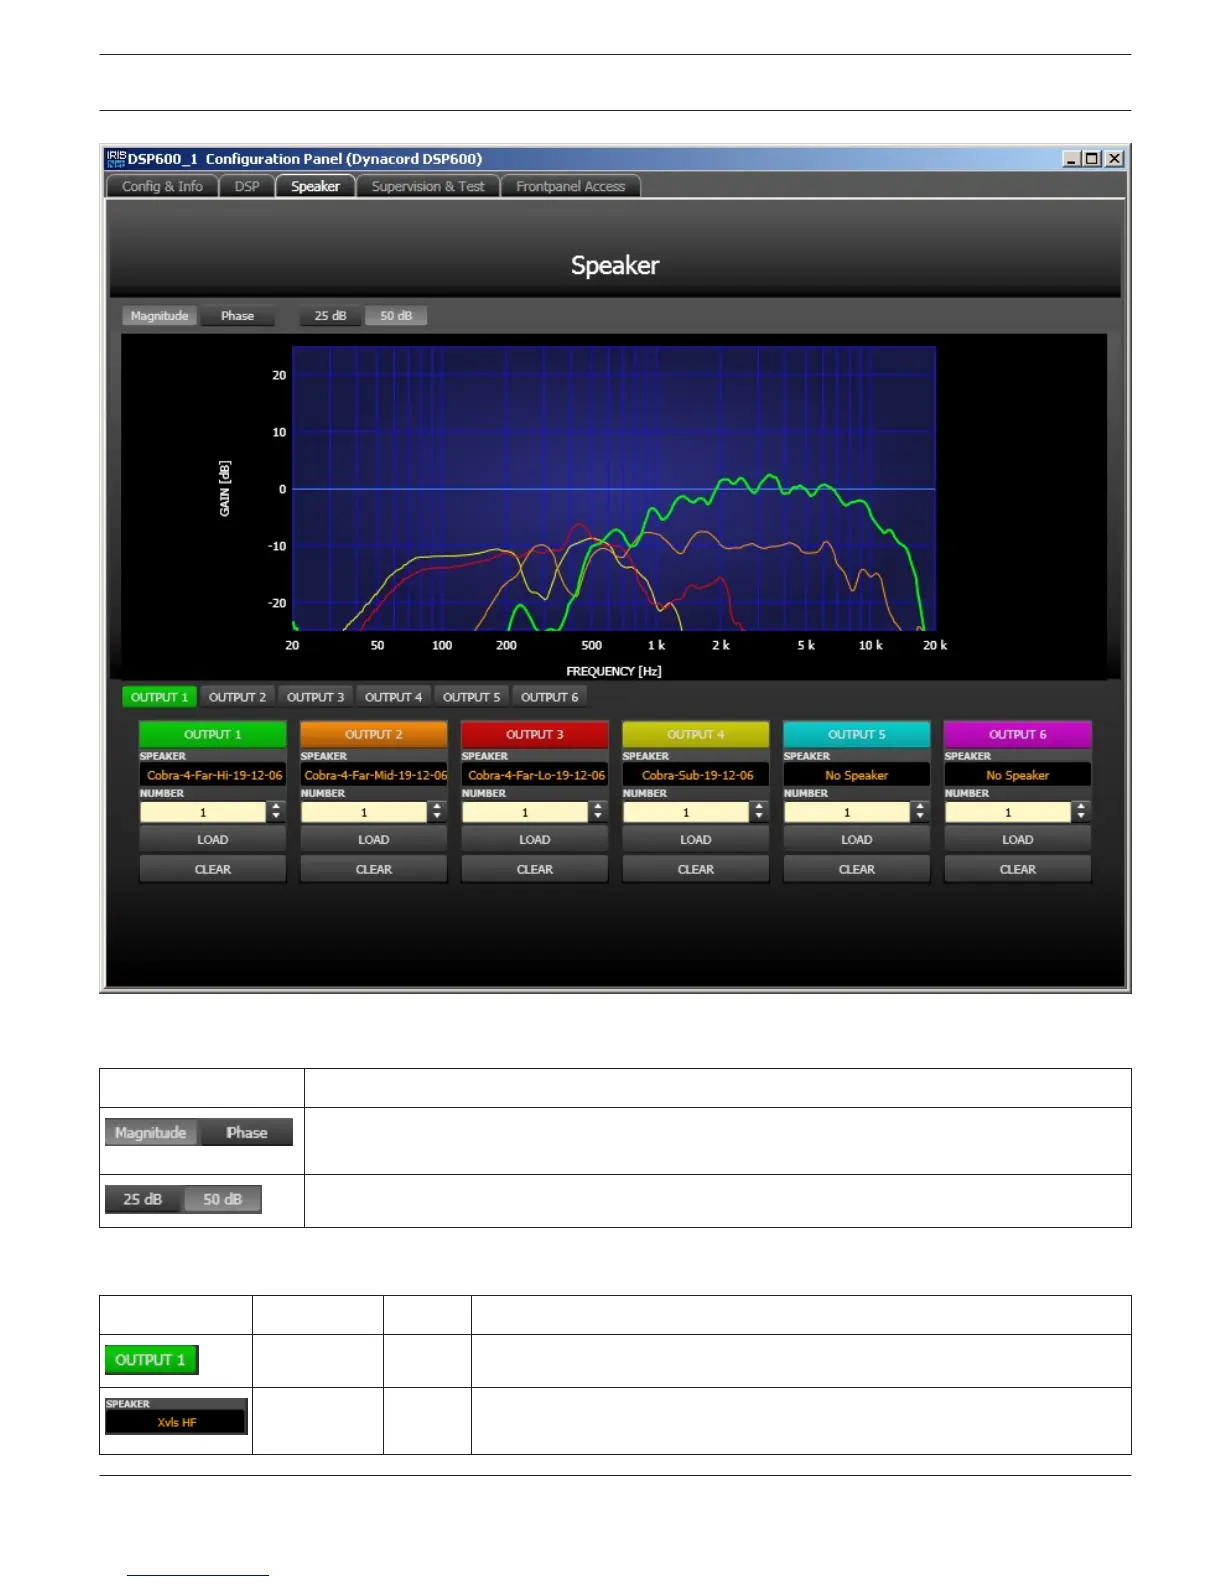The width and height of the screenshot is (1224, 1584).
Task: Decrease the NUMBER value for OUTPUT 4
Action: 759,817
